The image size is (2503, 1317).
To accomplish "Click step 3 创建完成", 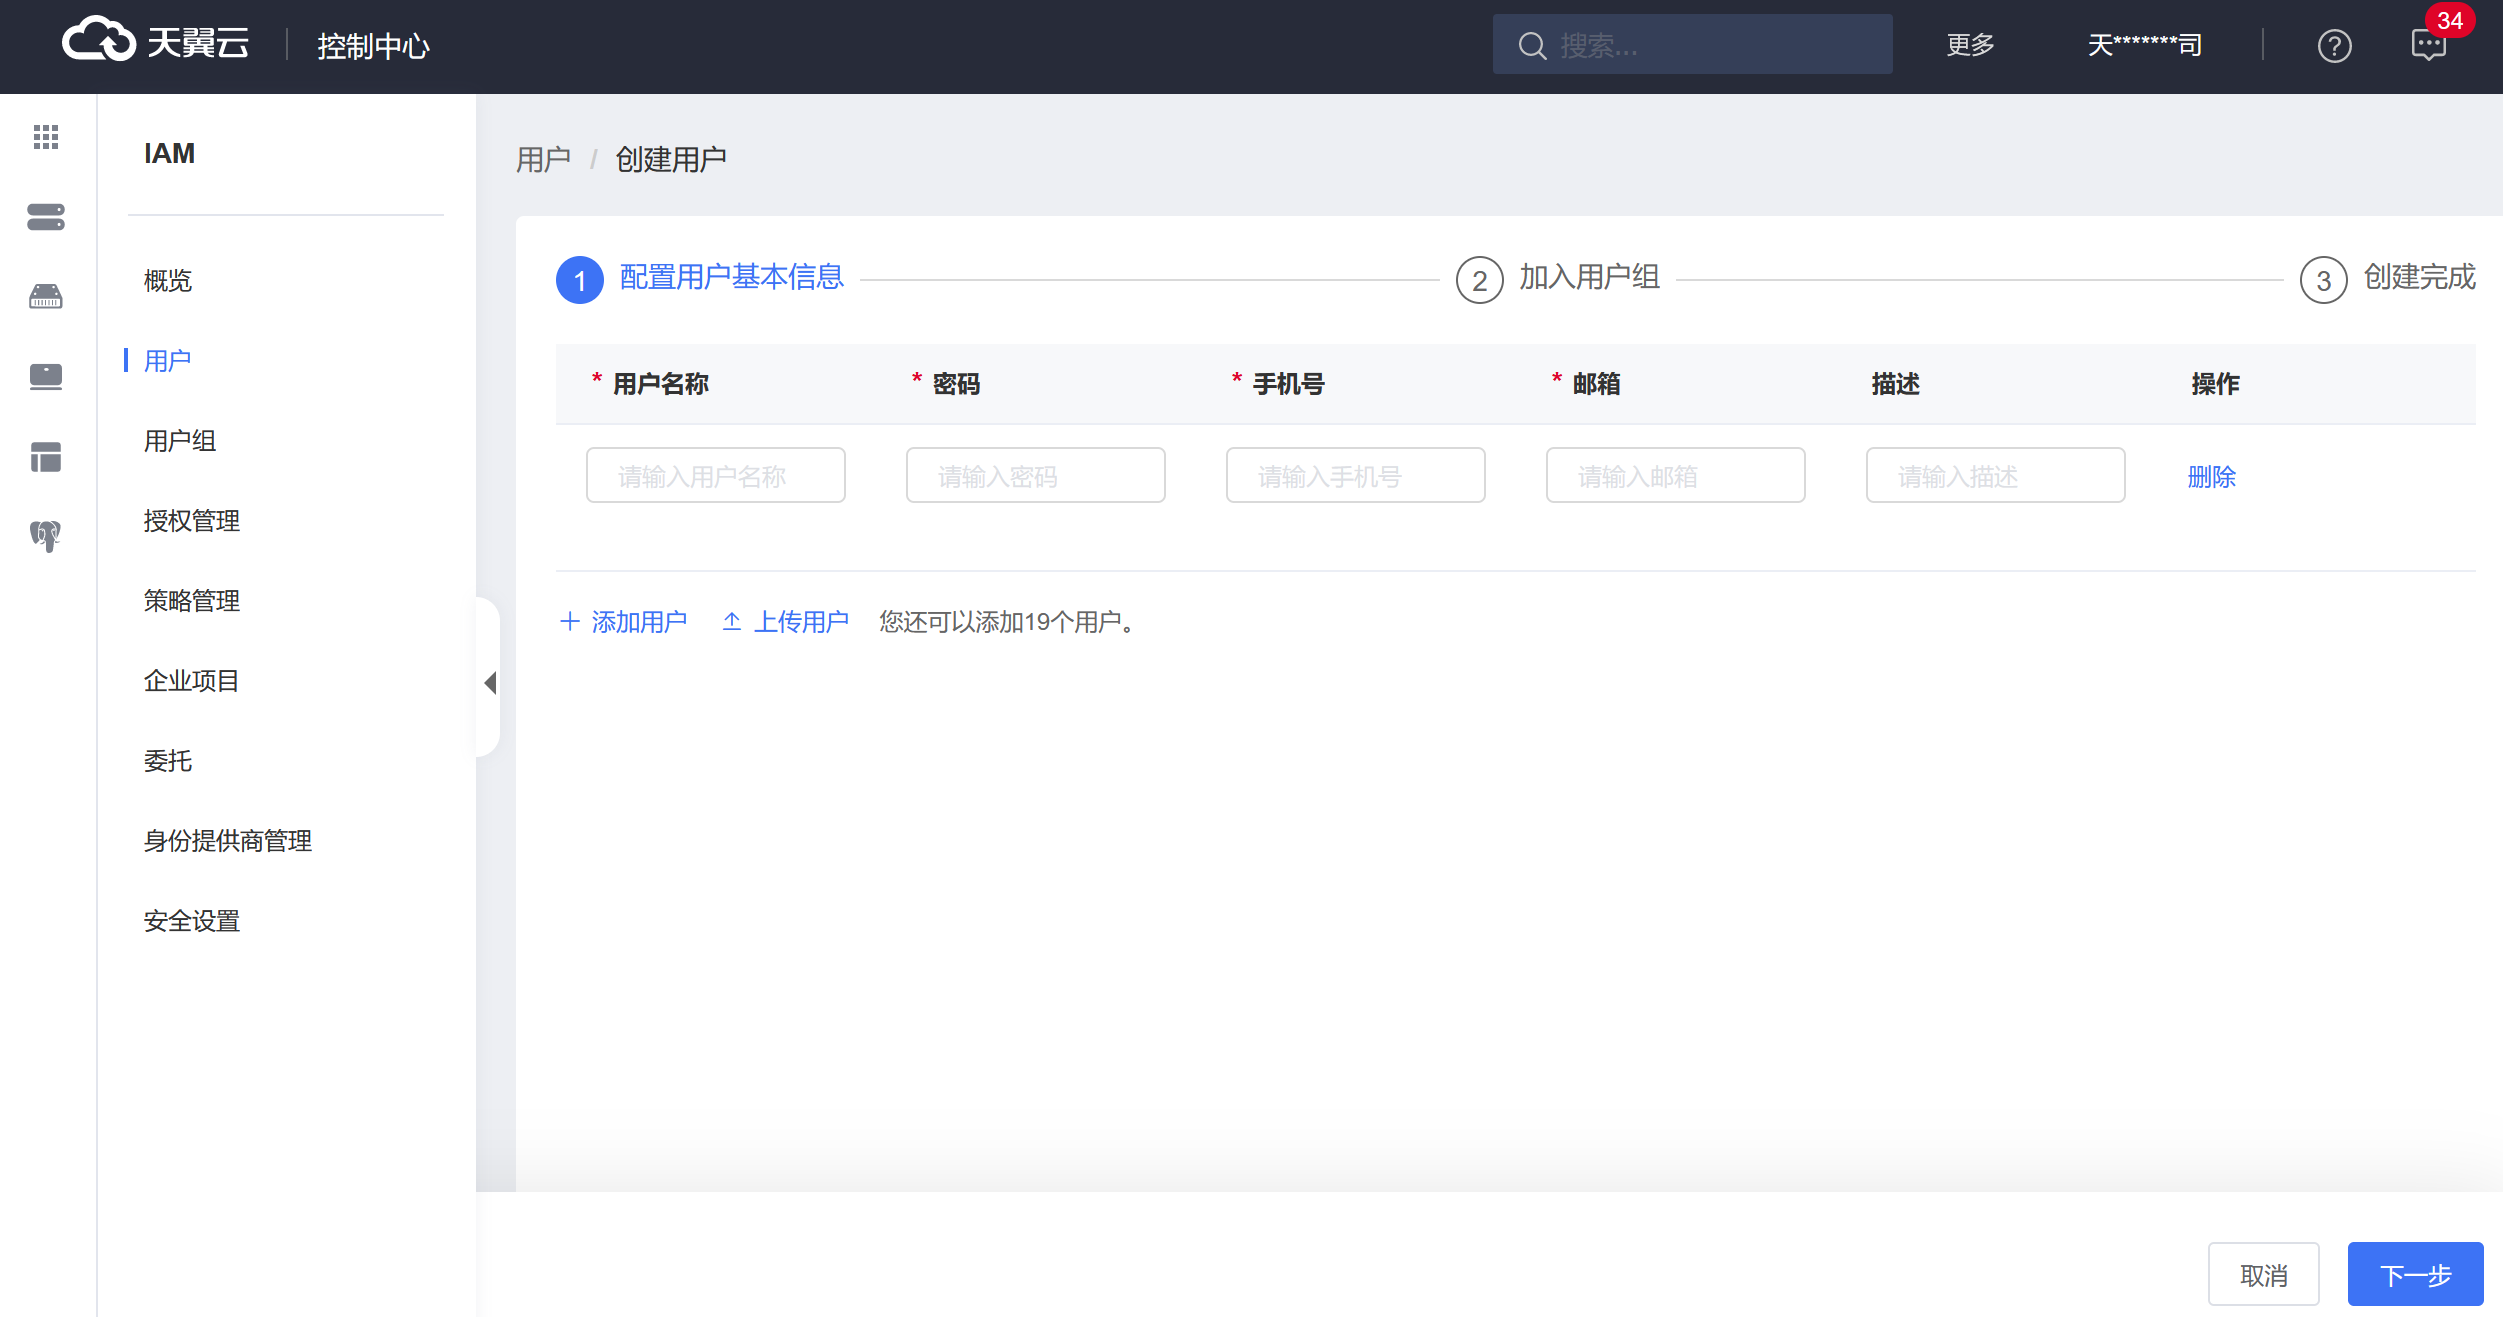I will pyautogui.click(x=2388, y=279).
